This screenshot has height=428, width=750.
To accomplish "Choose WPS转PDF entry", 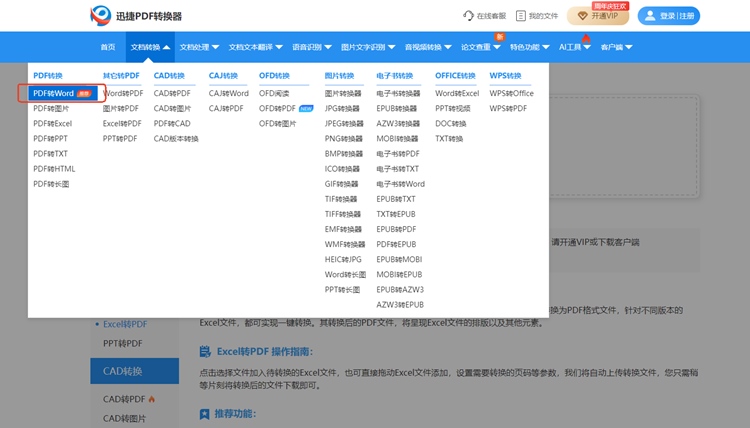I will [x=508, y=109].
